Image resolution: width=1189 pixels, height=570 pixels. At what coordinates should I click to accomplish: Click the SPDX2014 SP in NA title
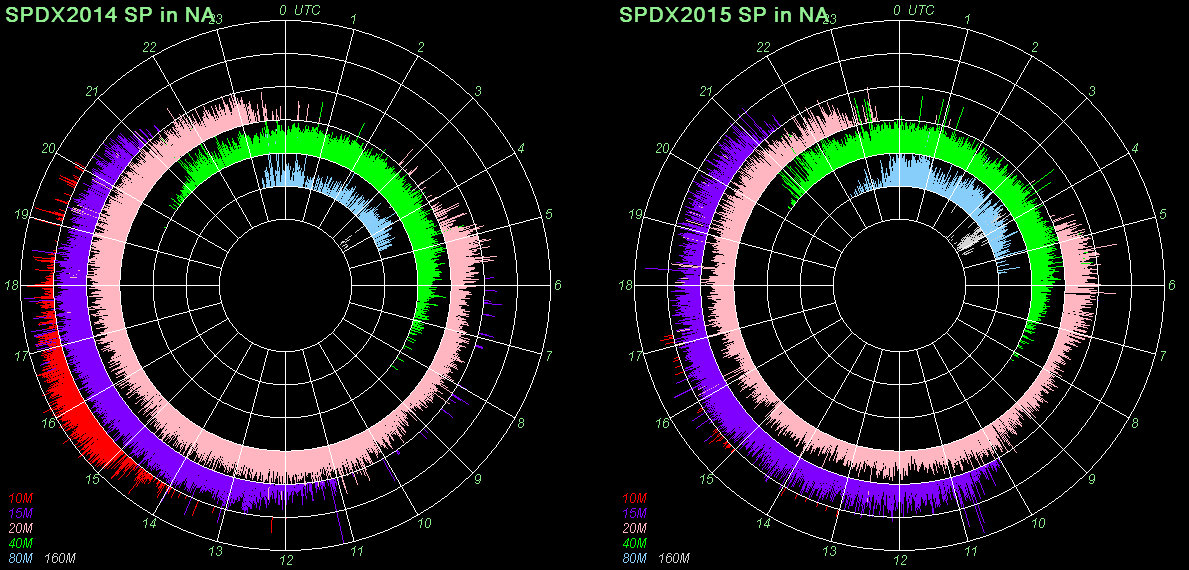click(108, 15)
